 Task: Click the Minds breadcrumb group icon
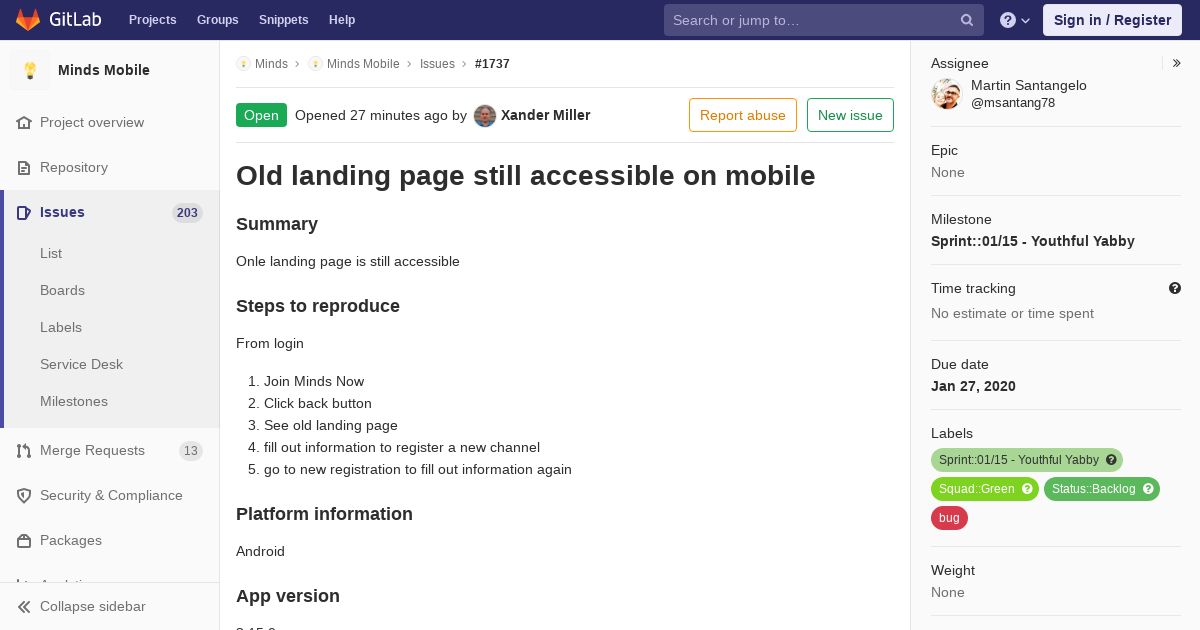(x=243, y=64)
